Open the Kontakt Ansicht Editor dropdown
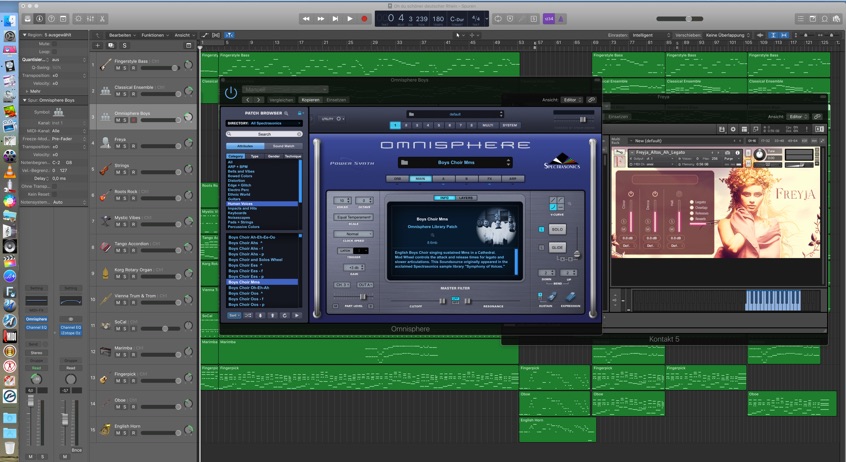The height and width of the screenshot is (462, 846). click(x=797, y=117)
